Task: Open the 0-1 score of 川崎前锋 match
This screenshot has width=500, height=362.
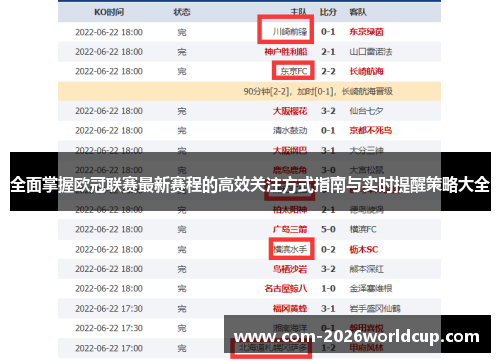Action: (x=328, y=32)
